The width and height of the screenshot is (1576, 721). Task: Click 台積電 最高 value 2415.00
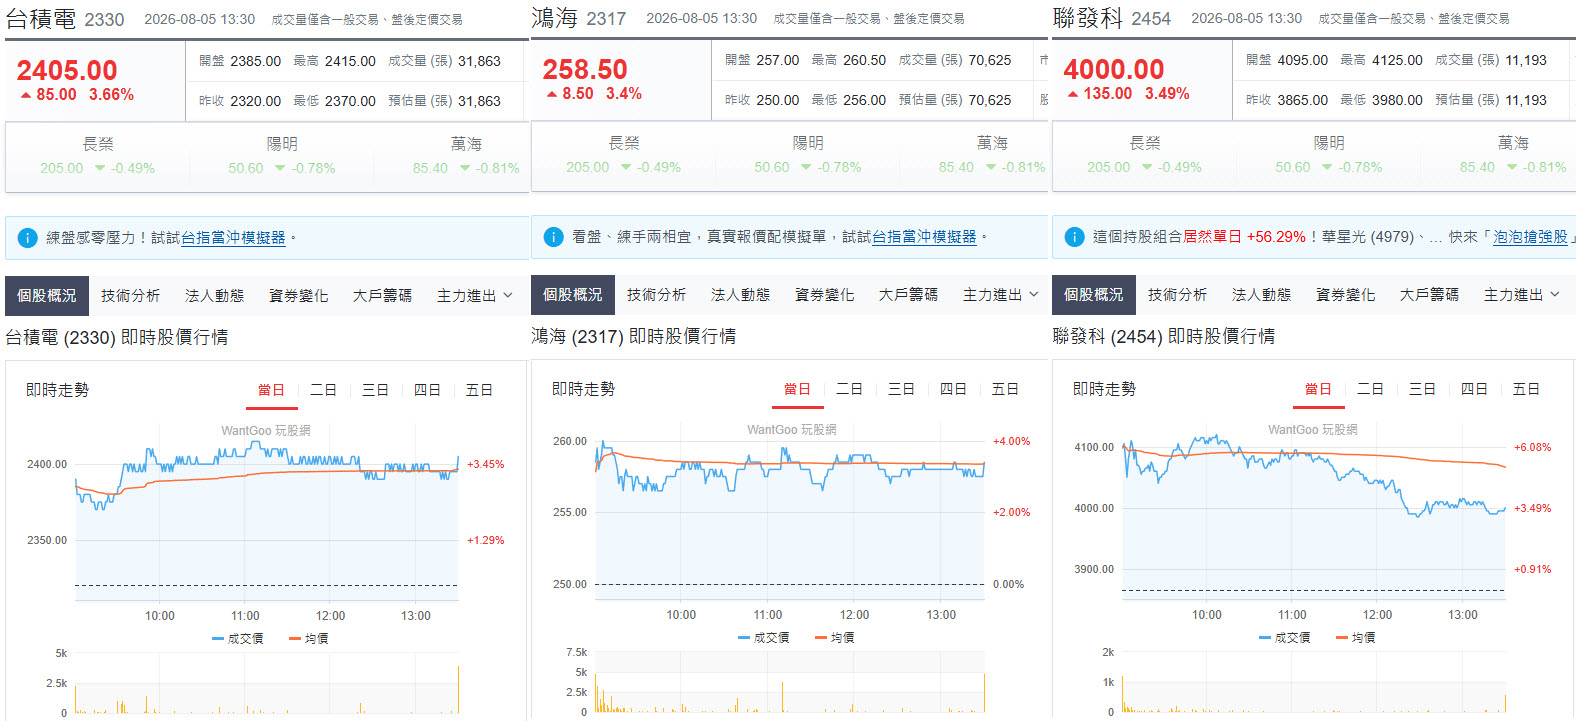350,61
